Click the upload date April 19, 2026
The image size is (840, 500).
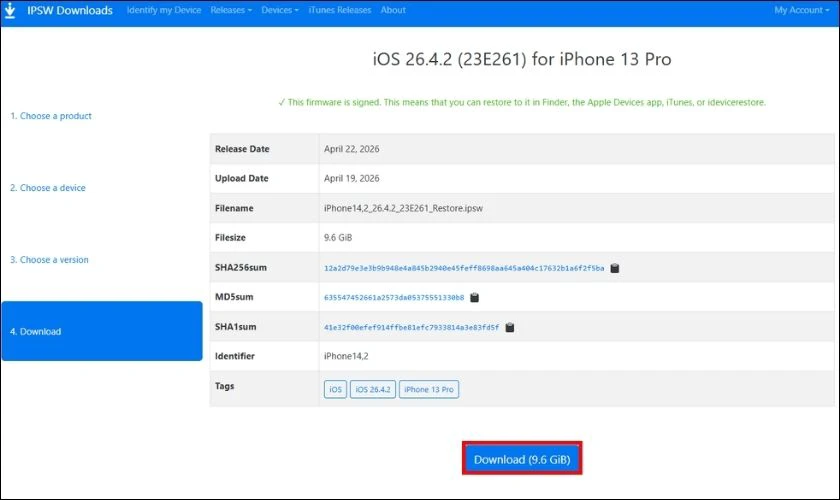[x=351, y=178]
